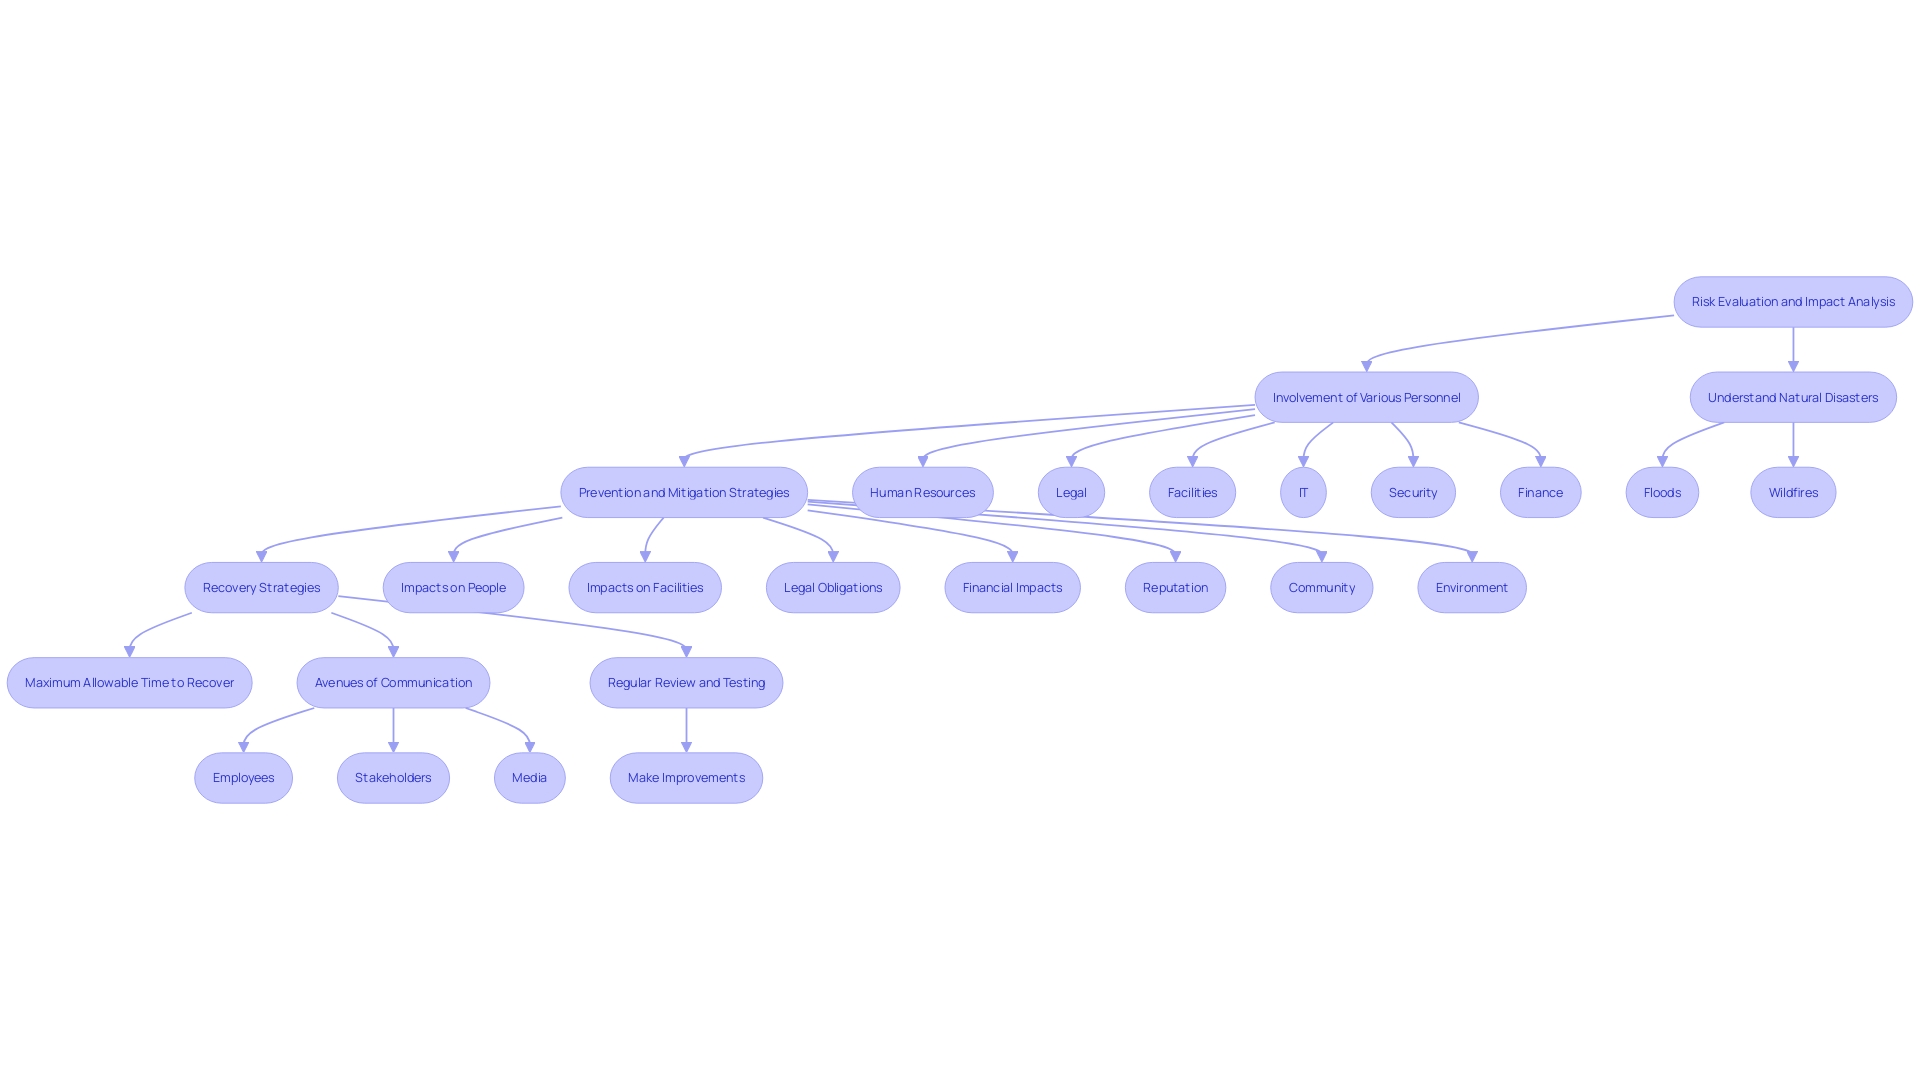Toggle Environment node visibility
The width and height of the screenshot is (1920, 1080).
click(1472, 587)
